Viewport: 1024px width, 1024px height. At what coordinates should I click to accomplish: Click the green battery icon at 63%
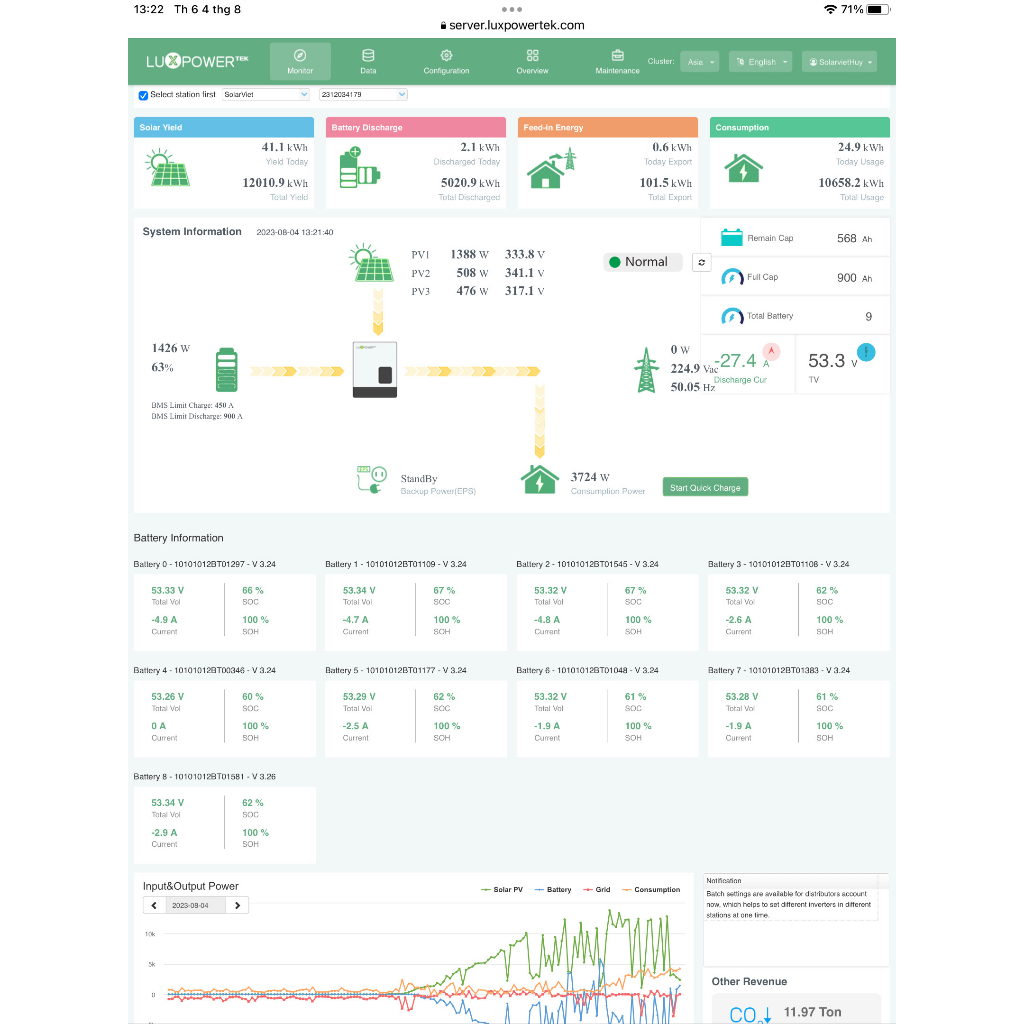point(227,370)
